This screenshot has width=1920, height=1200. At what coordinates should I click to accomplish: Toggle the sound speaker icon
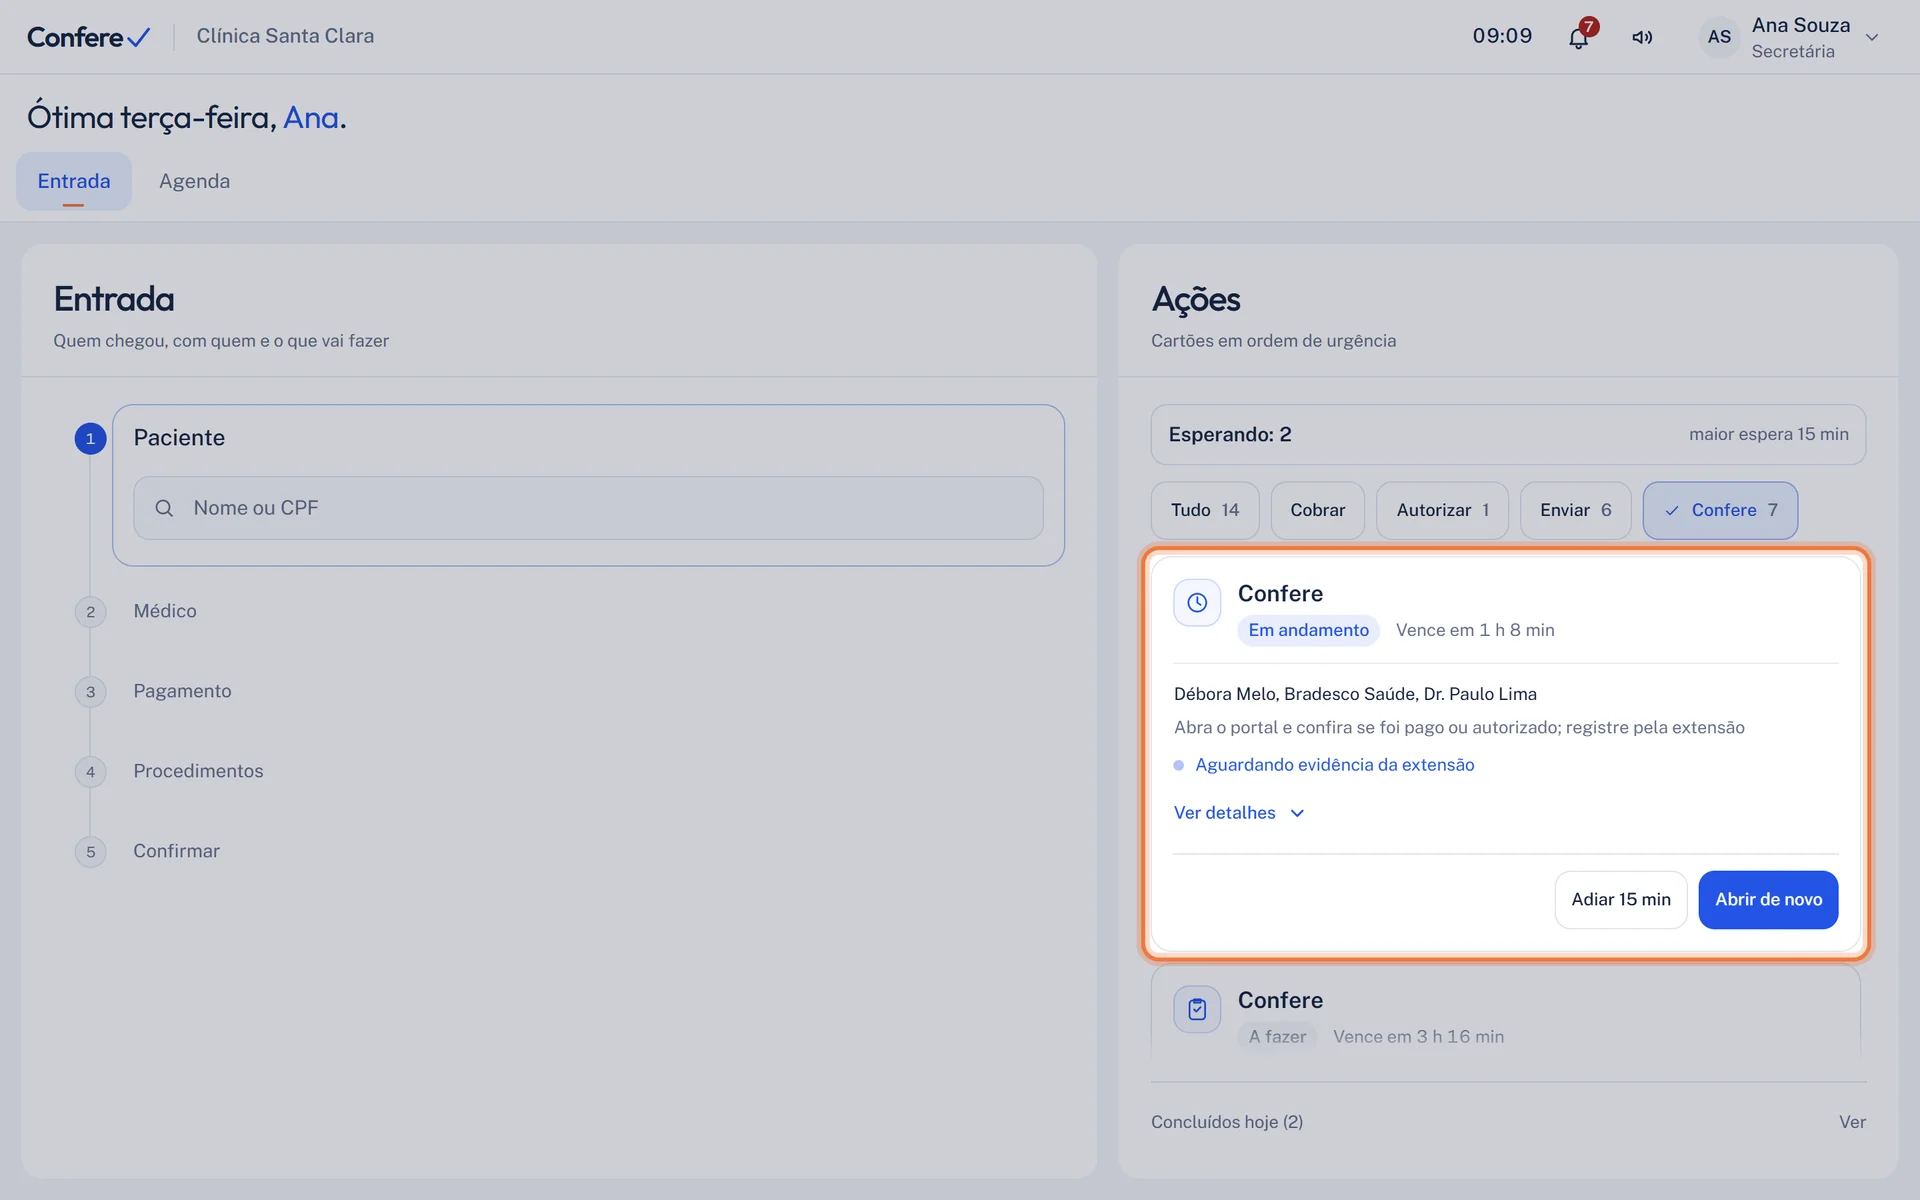click(x=1642, y=37)
